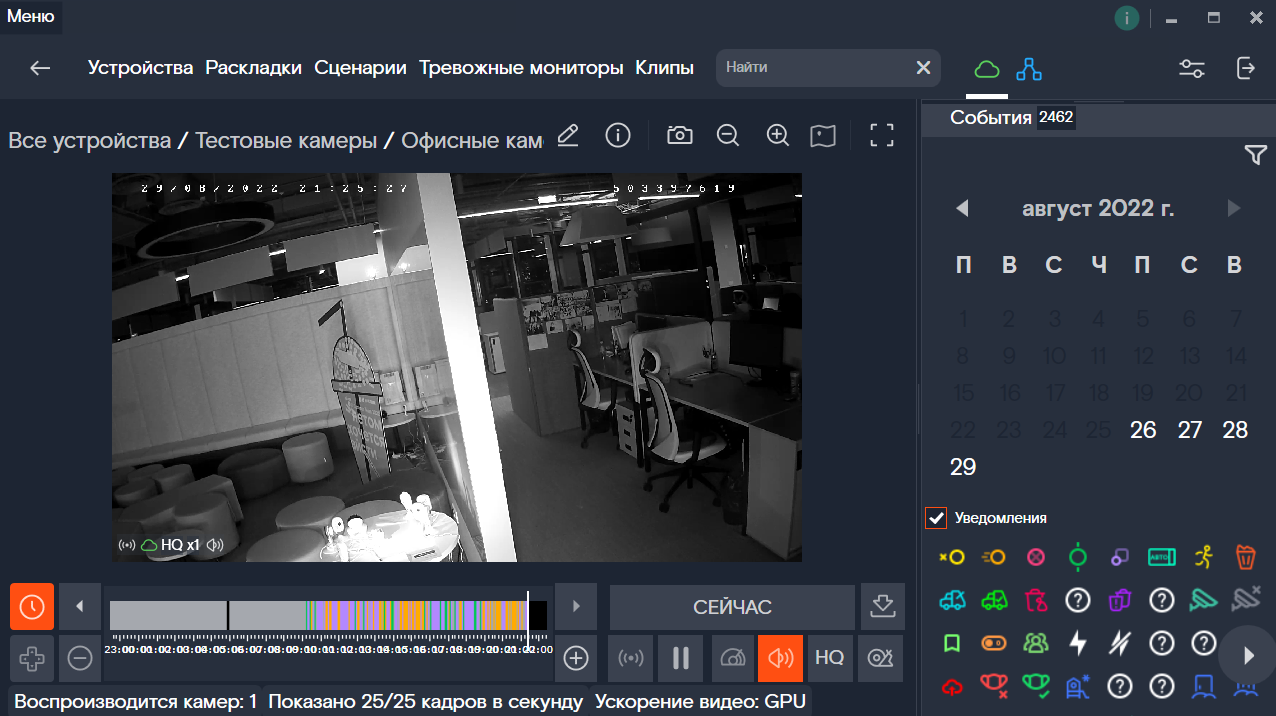This screenshot has height=716, width=1276.
Task: Uncheck the Уведомления checkbox
Action: (x=936, y=518)
